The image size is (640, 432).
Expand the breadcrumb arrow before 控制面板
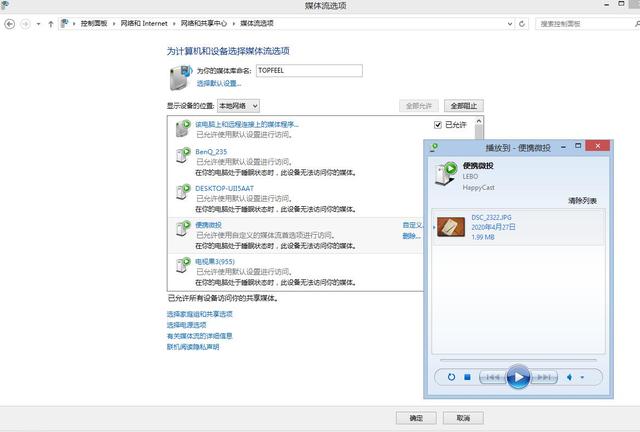(x=74, y=24)
